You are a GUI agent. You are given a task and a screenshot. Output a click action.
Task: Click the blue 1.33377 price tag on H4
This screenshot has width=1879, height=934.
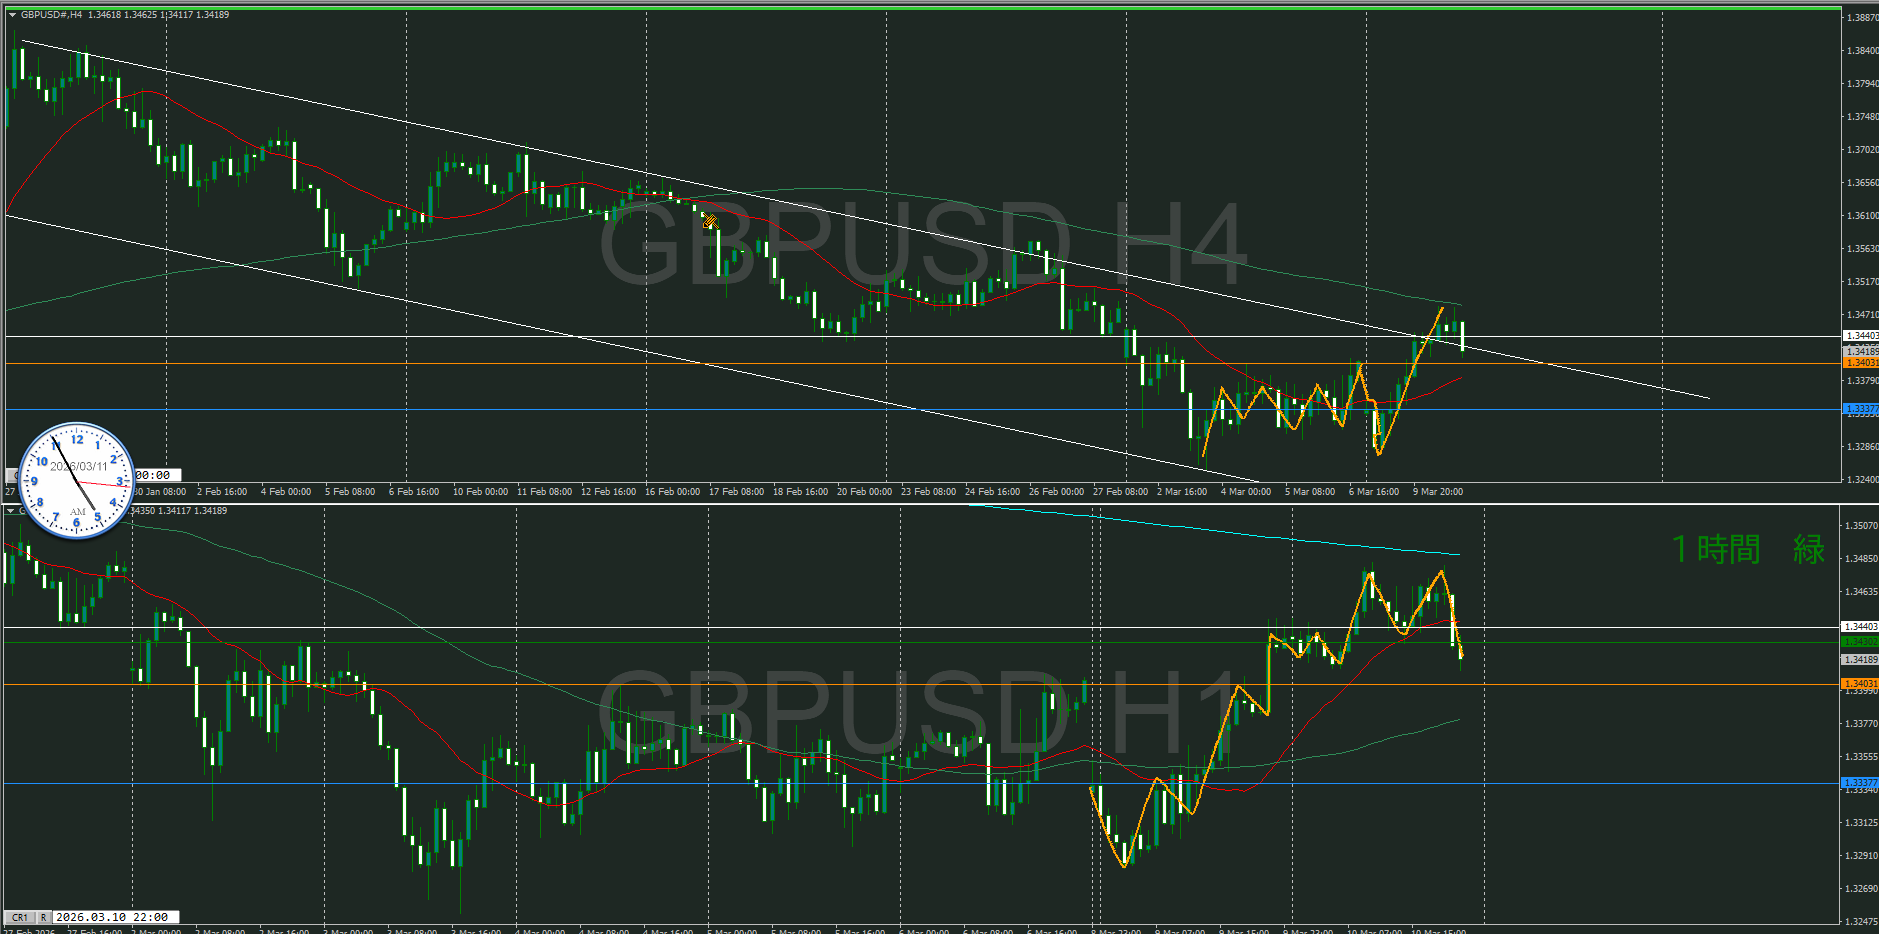pyautogui.click(x=1860, y=409)
